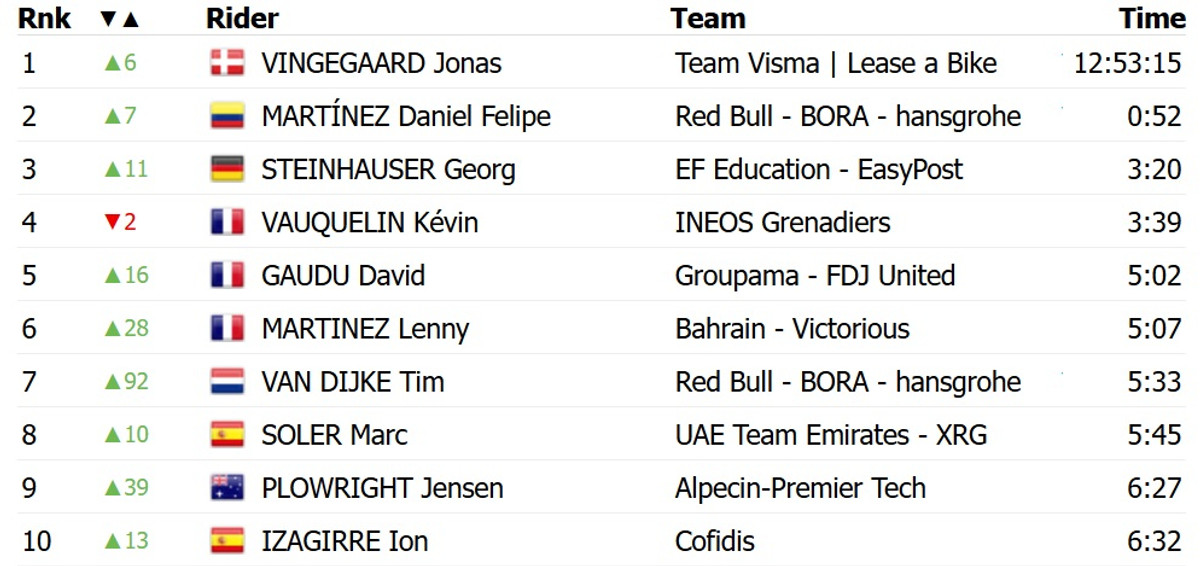Click the red down arrow for Vauquelin
The width and height of the screenshot is (1200, 566).
coord(111,222)
